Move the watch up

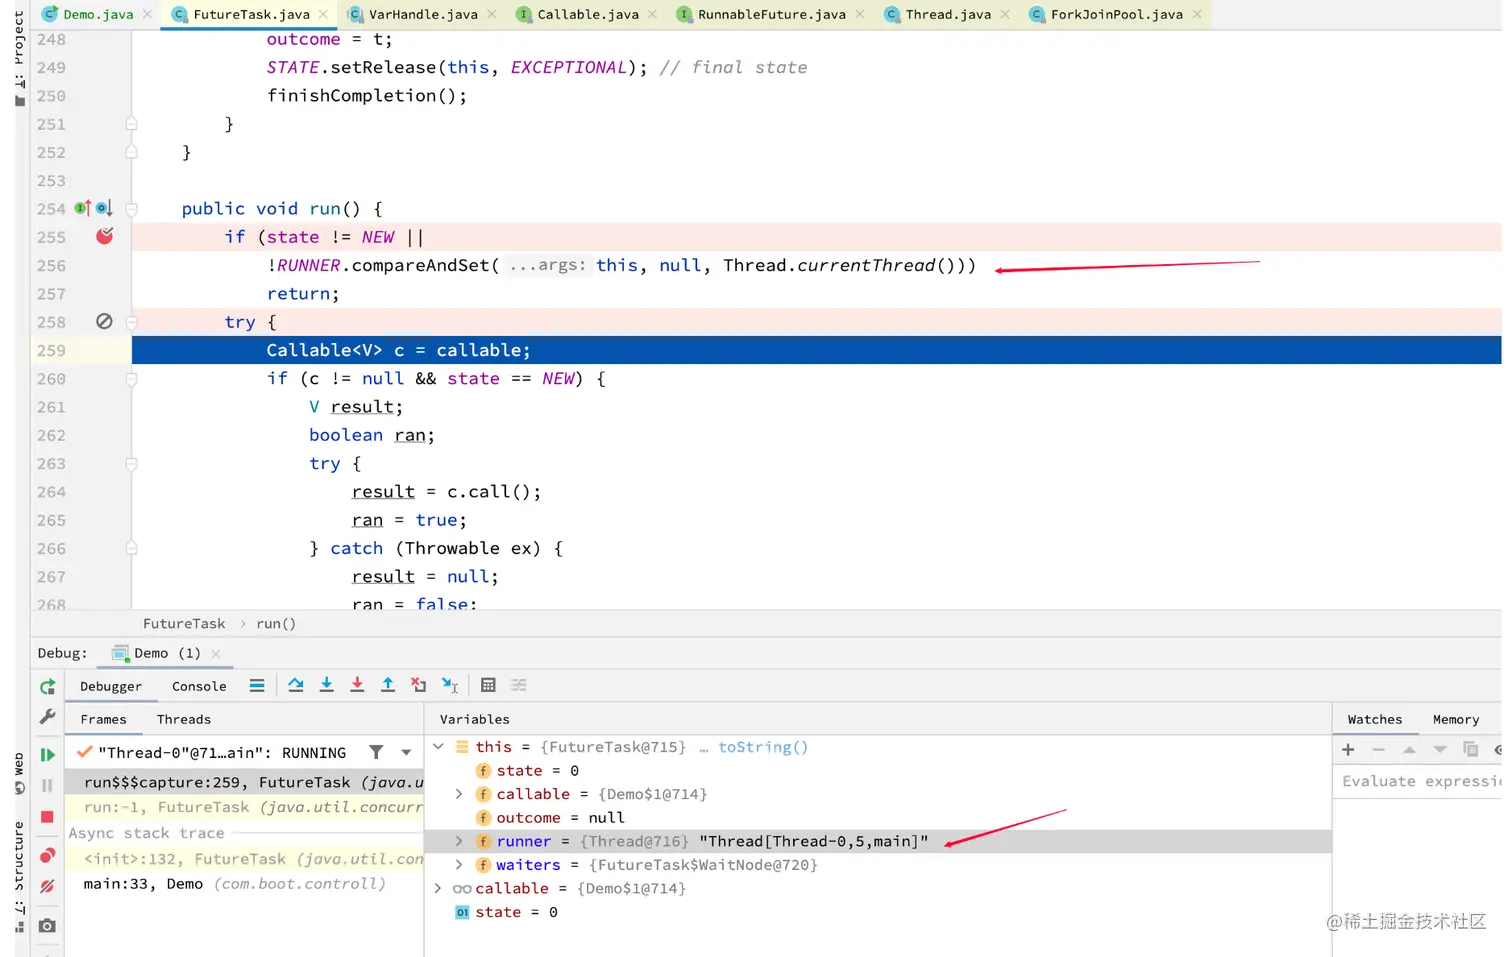(1409, 749)
